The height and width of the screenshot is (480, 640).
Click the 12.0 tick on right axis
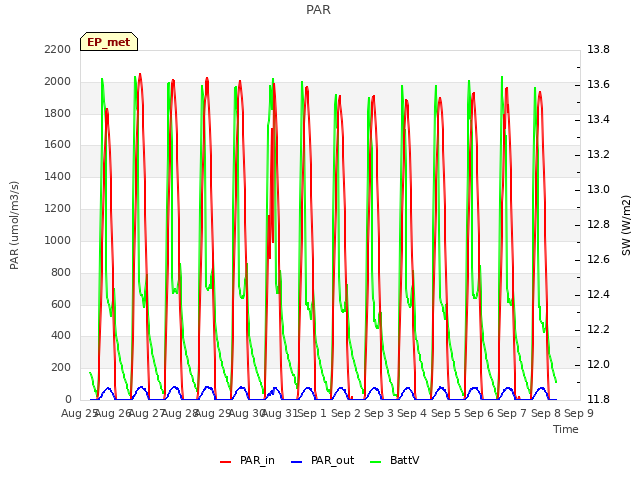tap(598, 364)
